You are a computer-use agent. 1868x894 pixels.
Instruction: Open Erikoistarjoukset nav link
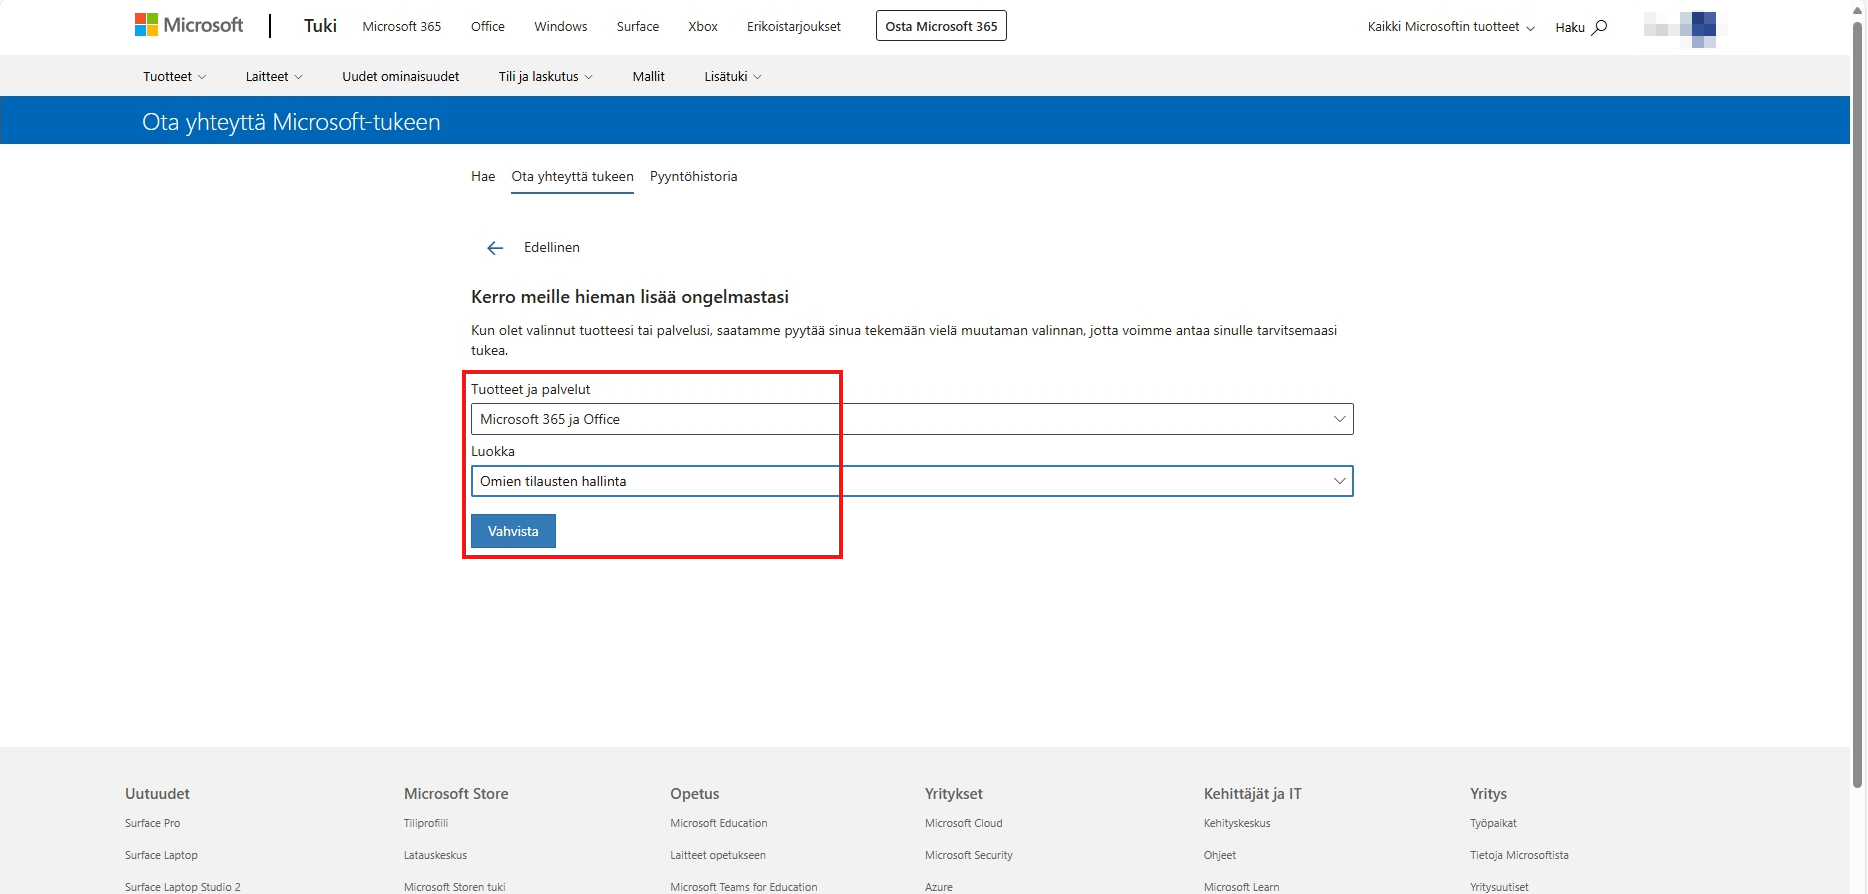794,26
